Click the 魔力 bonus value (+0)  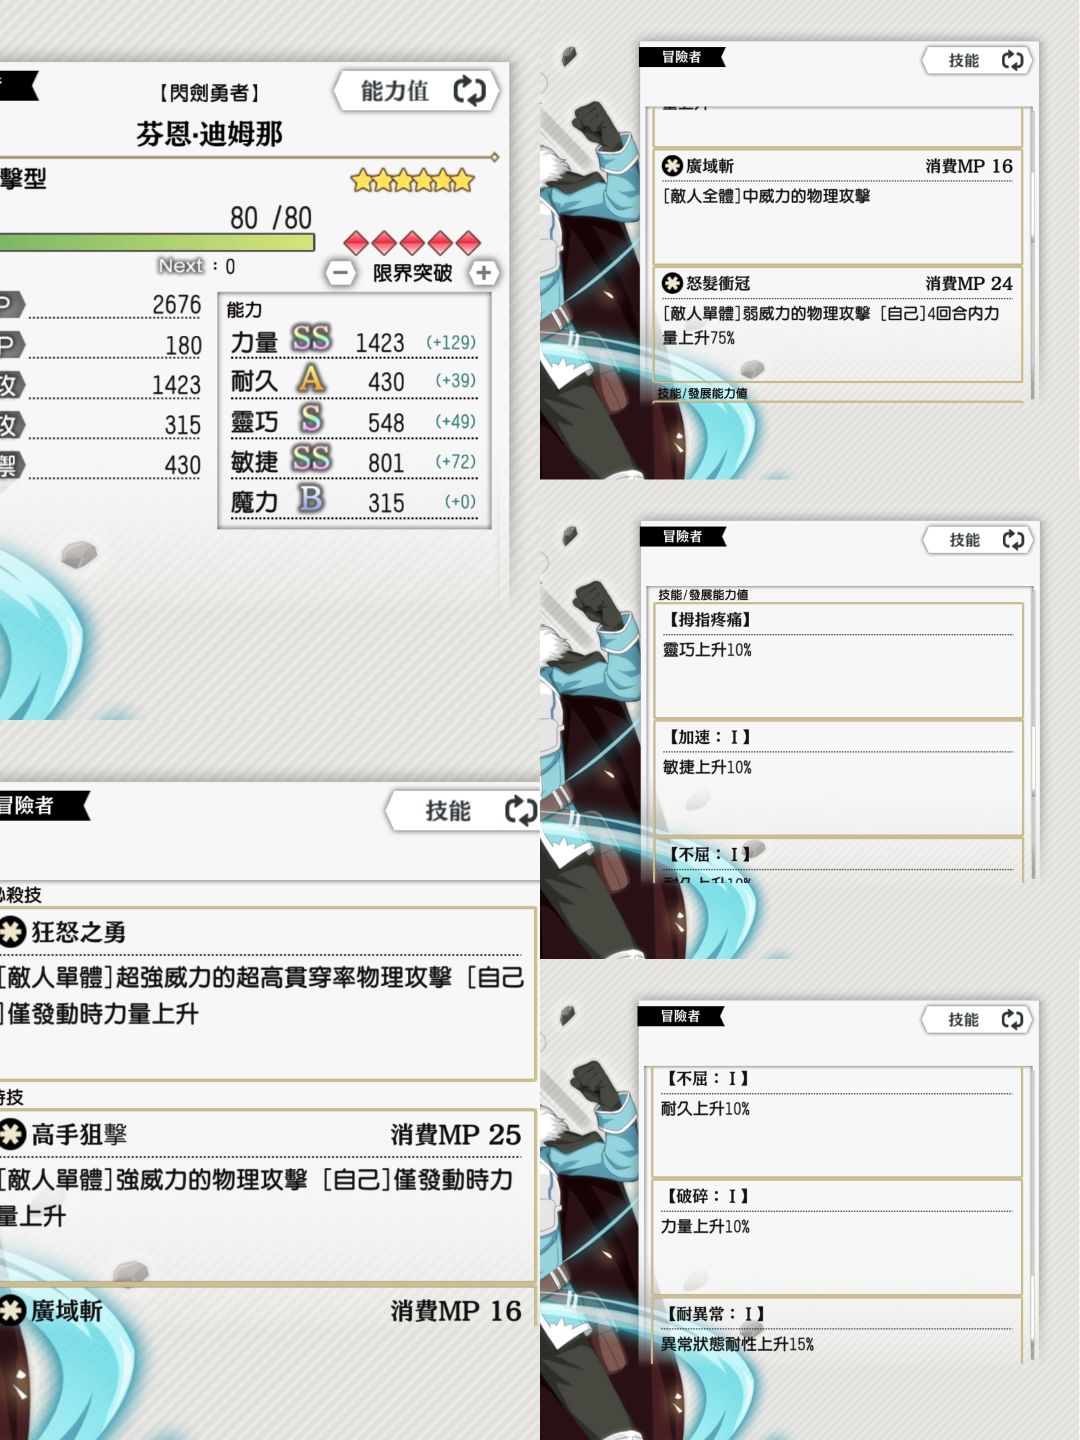(460, 501)
